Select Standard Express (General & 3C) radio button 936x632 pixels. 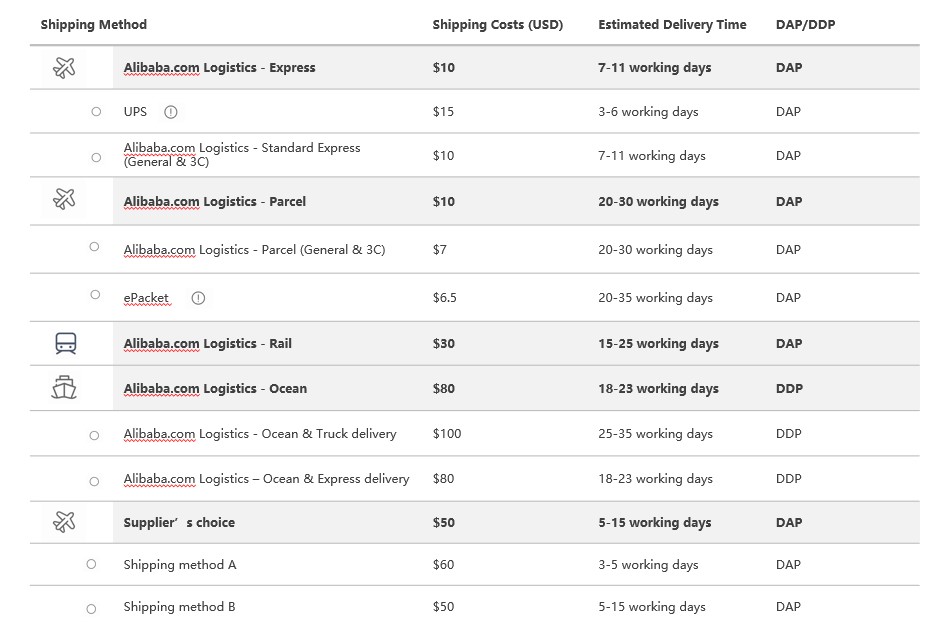click(96, 158)
